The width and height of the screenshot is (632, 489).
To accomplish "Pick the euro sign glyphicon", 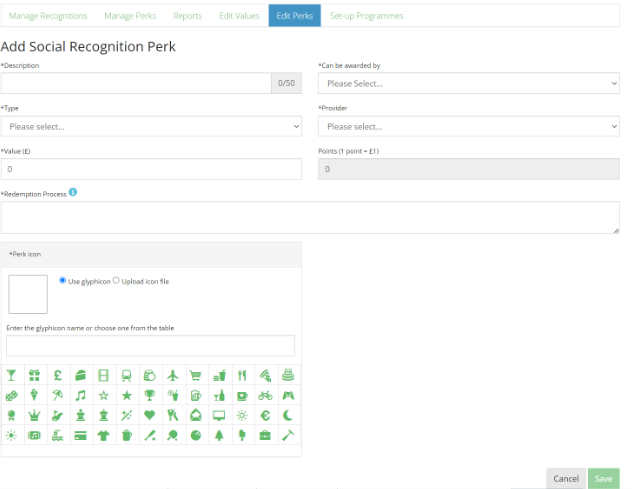I will 265,415.
